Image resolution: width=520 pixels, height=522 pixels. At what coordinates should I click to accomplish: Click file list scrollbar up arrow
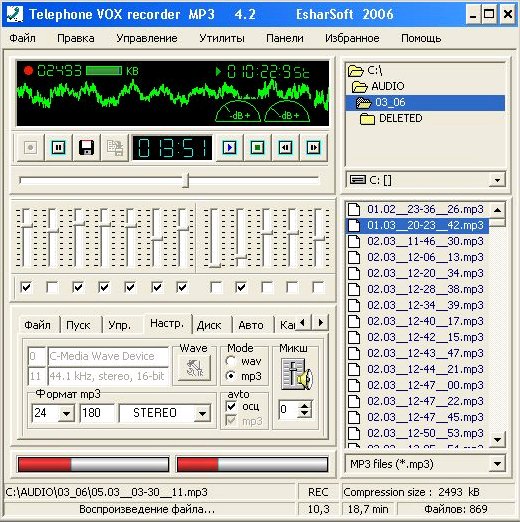tap(497, 210)
